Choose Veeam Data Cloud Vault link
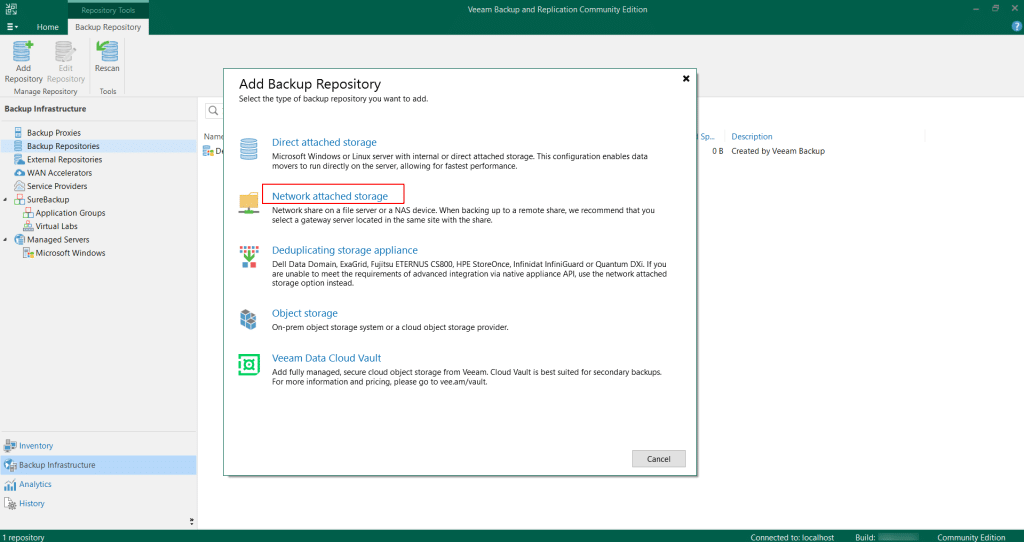 [327, 358]
